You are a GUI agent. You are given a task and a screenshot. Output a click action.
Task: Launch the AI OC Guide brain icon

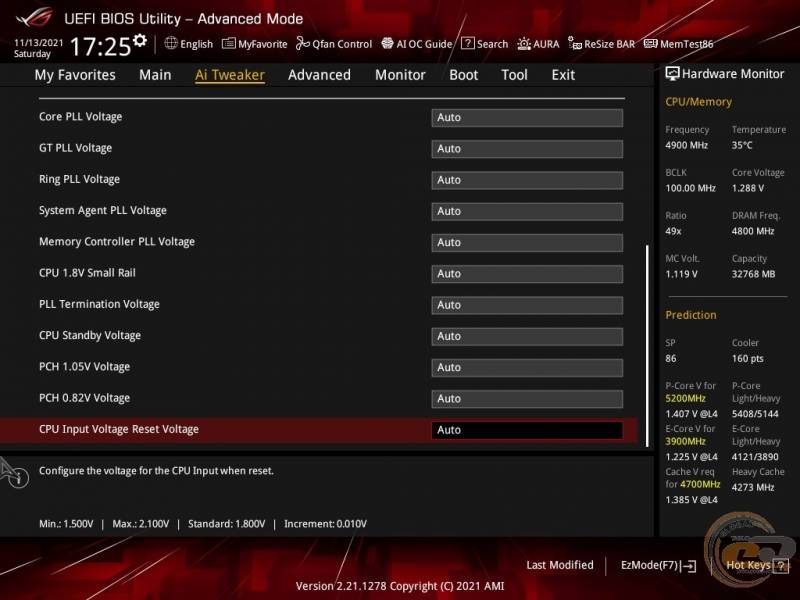click(x=387, y=43)
